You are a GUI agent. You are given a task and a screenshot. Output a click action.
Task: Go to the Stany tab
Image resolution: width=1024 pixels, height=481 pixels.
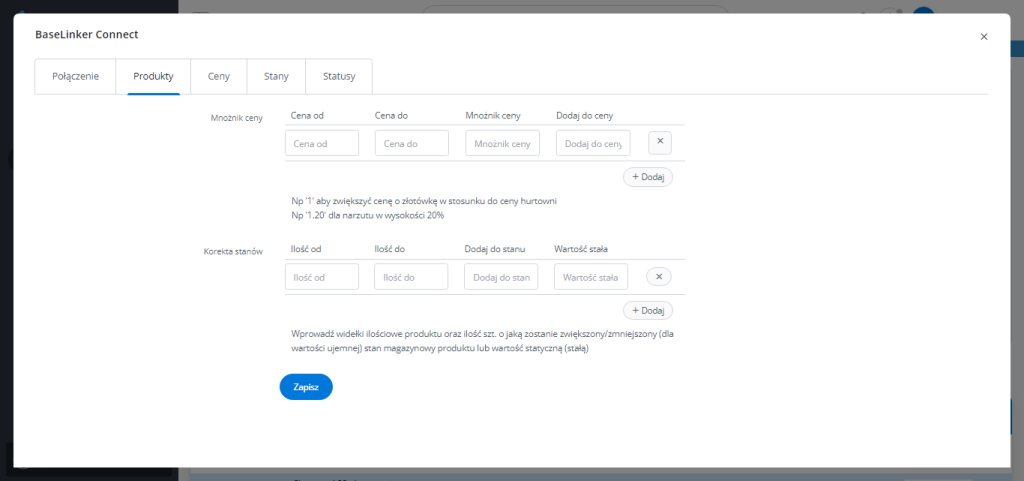click(x=276, y=76)
